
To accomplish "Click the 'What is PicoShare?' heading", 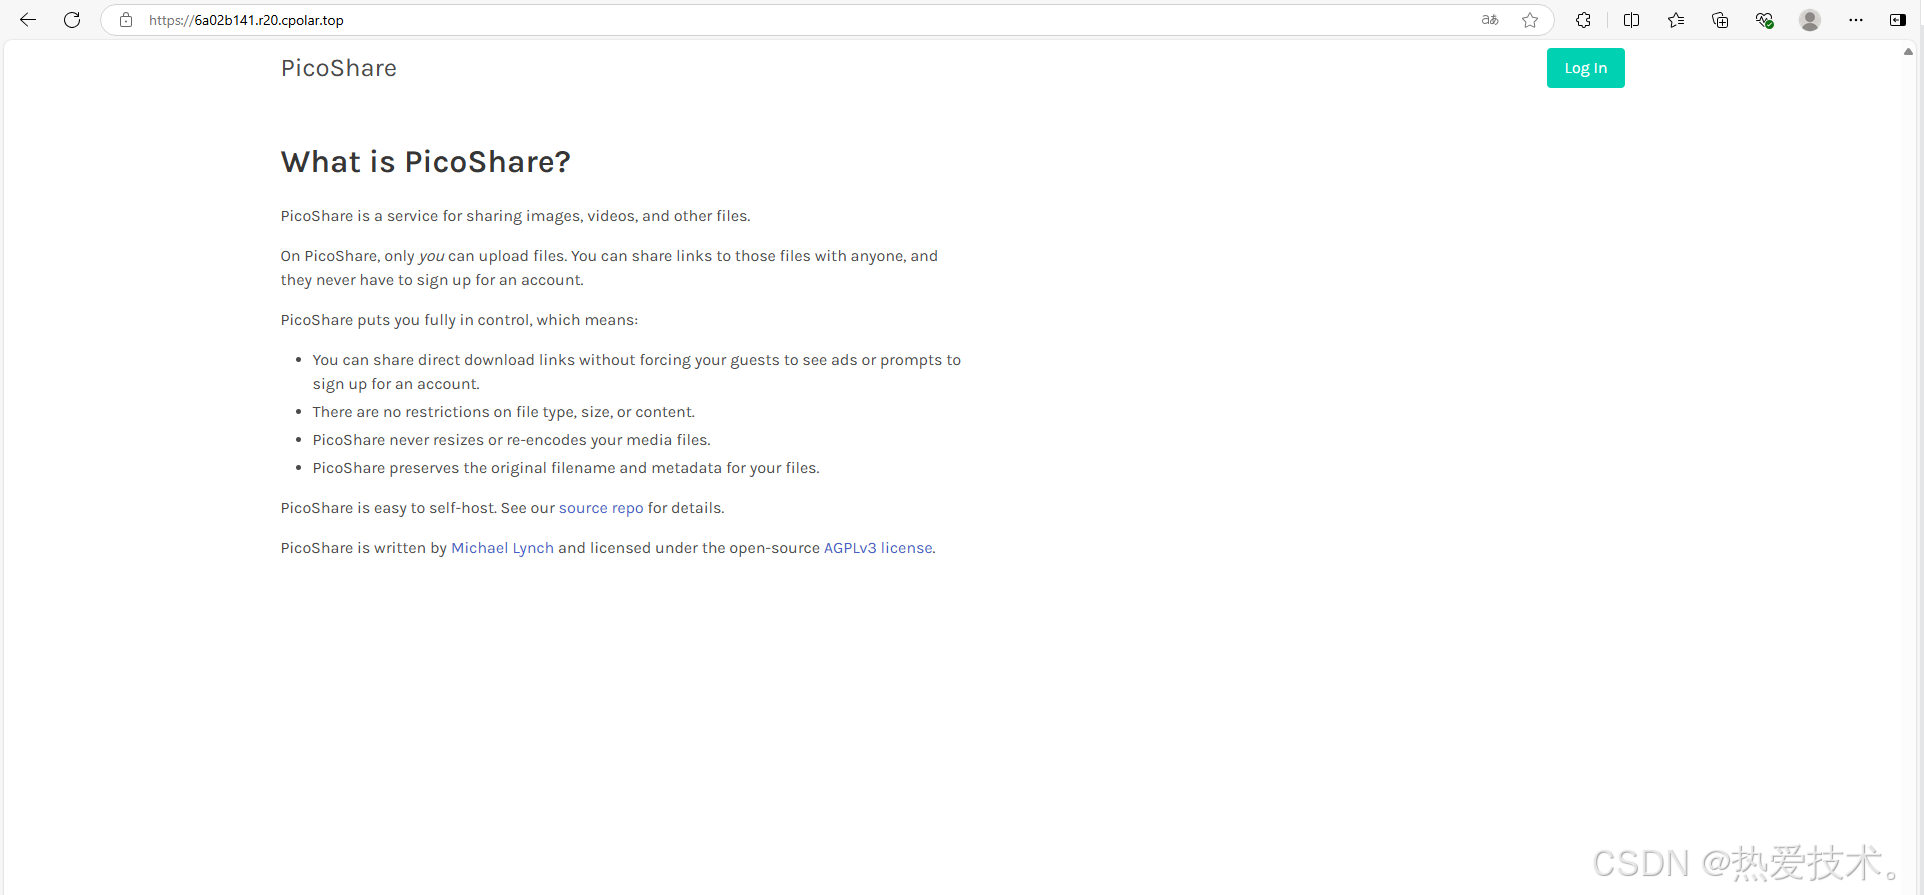I will pyautogui.click(x=426, y=162).
